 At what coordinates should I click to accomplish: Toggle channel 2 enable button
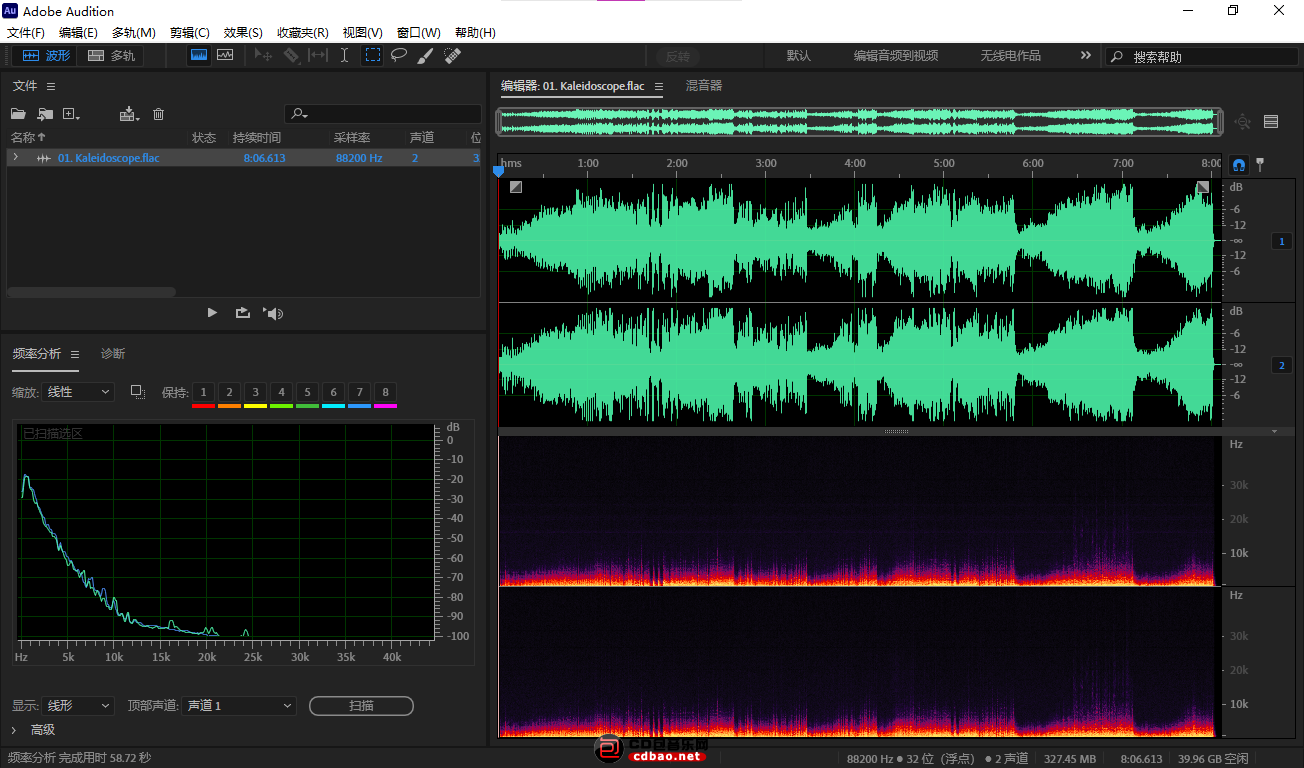tap(1282, 365)
